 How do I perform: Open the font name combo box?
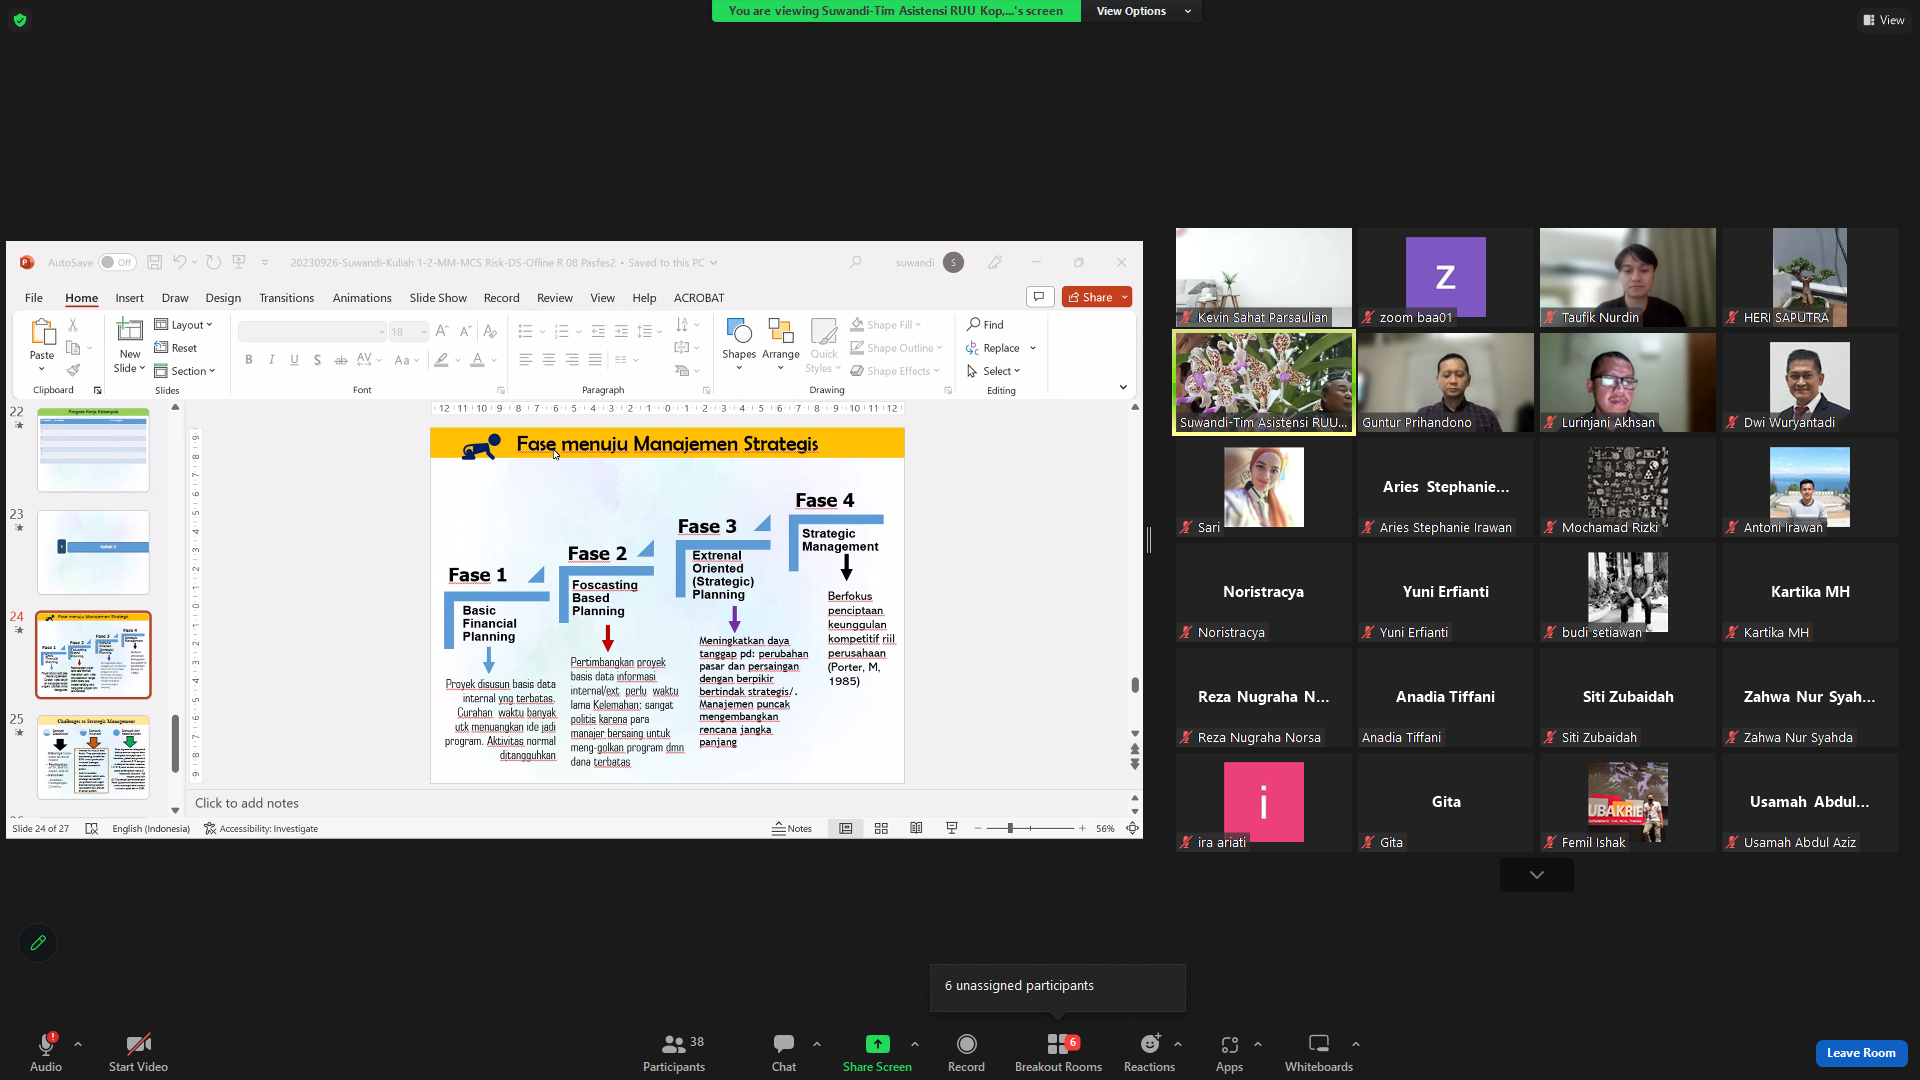[313, 332]
